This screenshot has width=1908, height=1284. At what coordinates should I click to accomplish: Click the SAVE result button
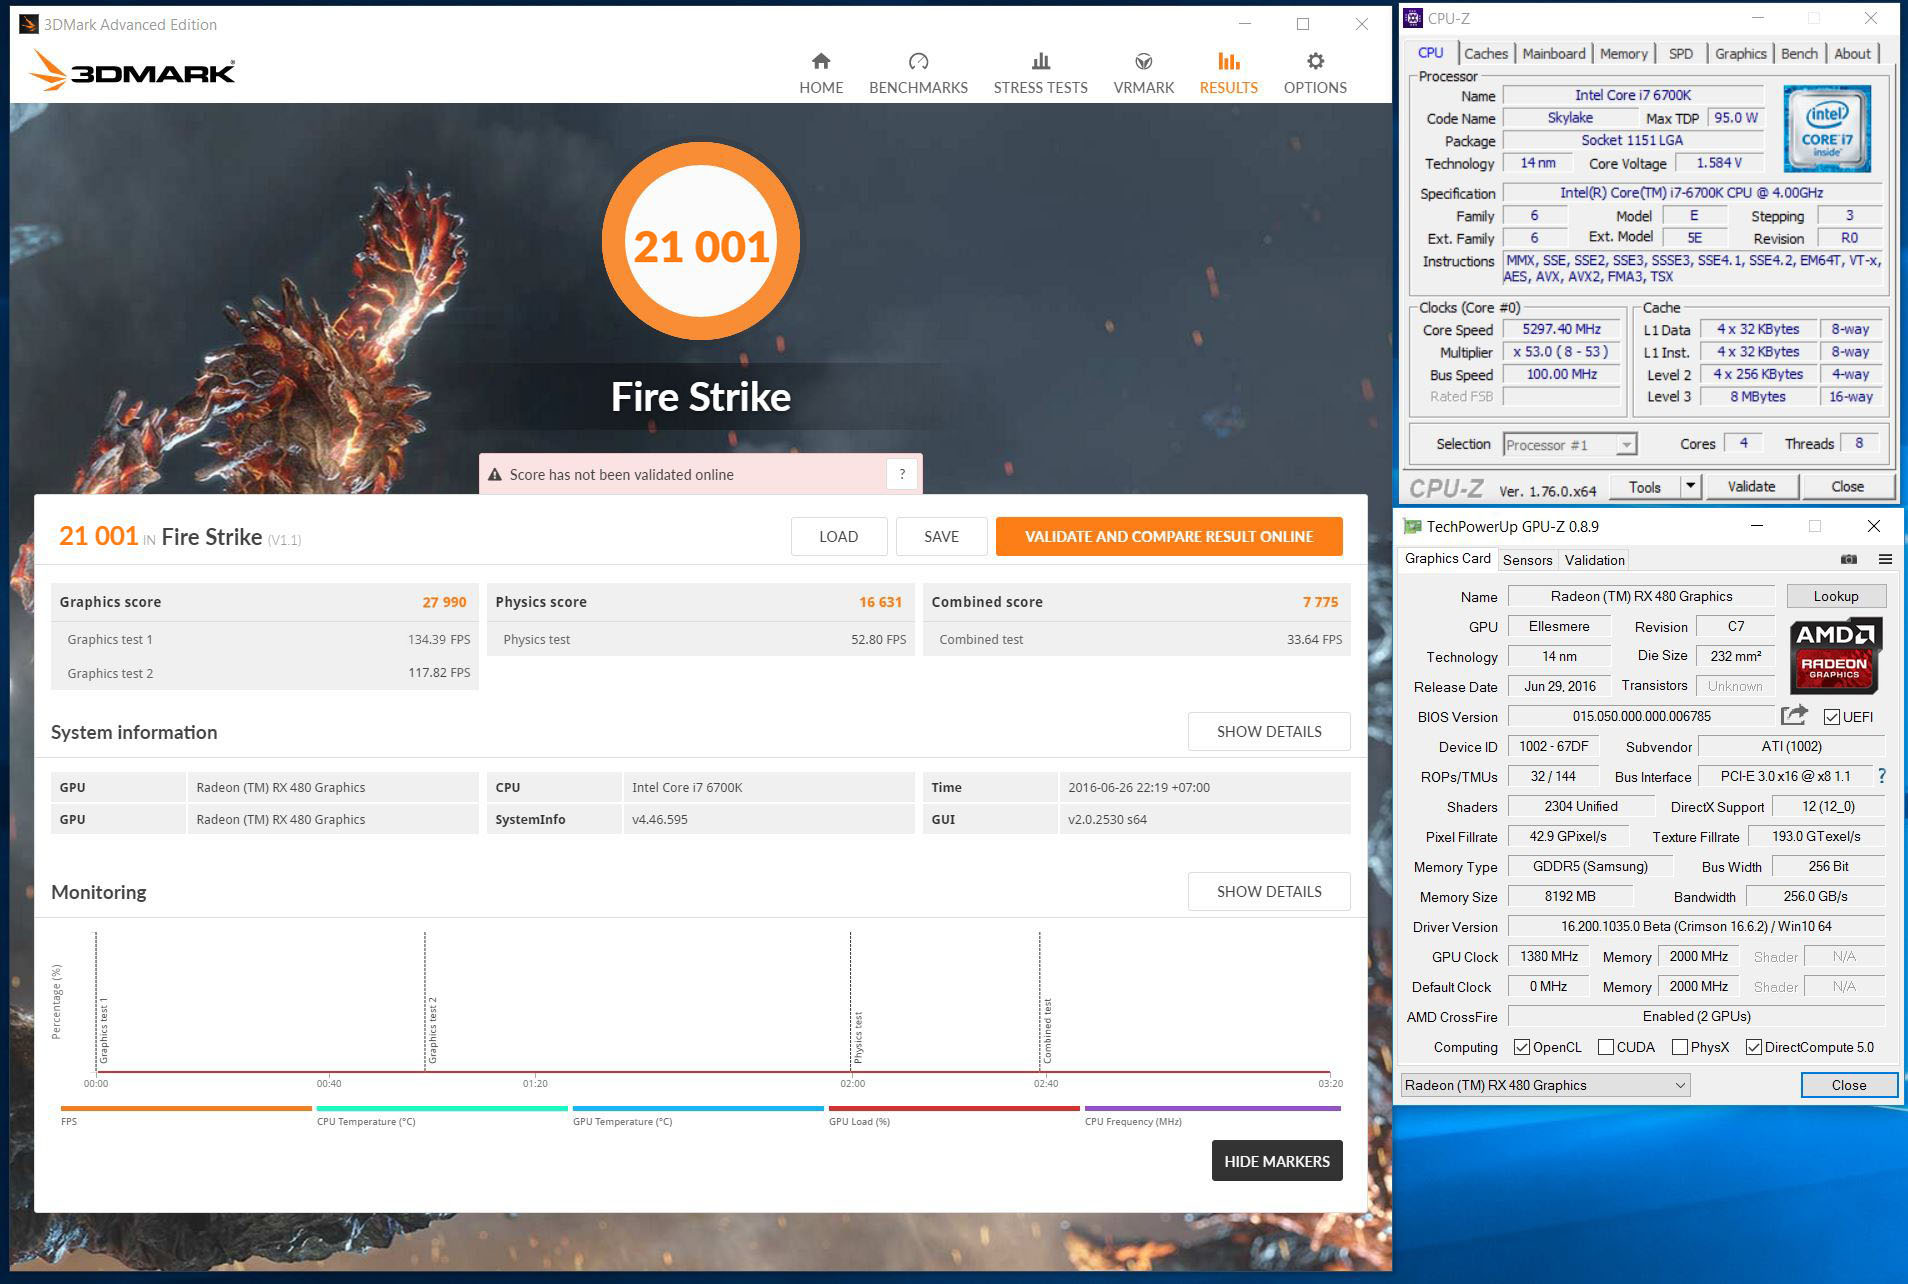click(941, 537)
